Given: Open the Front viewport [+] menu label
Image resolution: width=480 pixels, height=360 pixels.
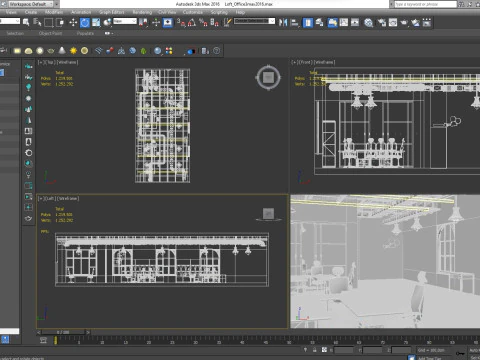Looking at the screenshot, I should [x=294, y=62].
